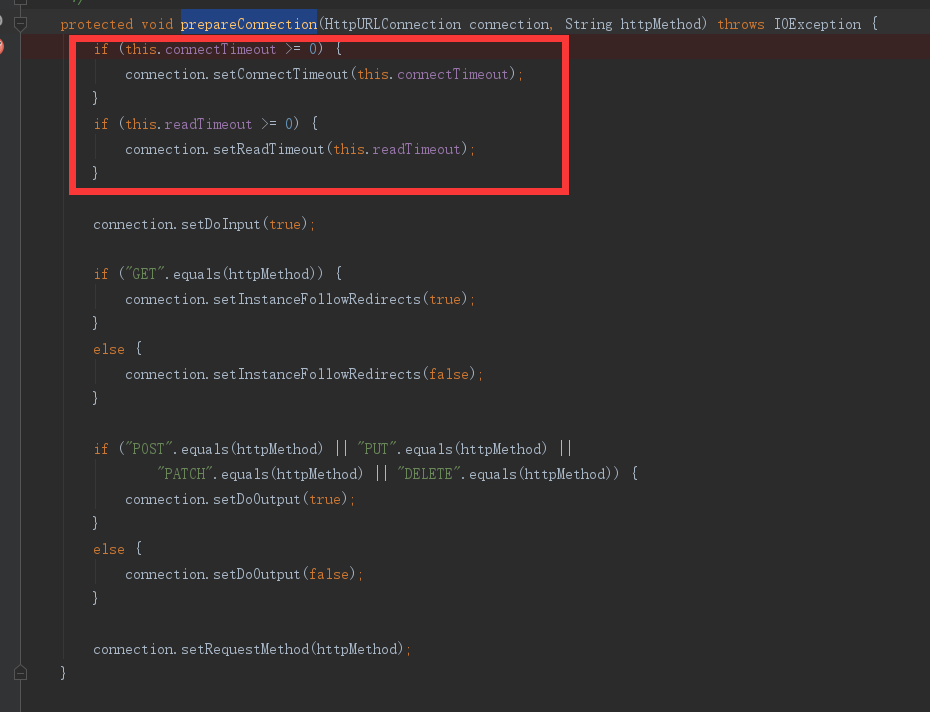Click the "POST" string literal

tap(148, 449)
